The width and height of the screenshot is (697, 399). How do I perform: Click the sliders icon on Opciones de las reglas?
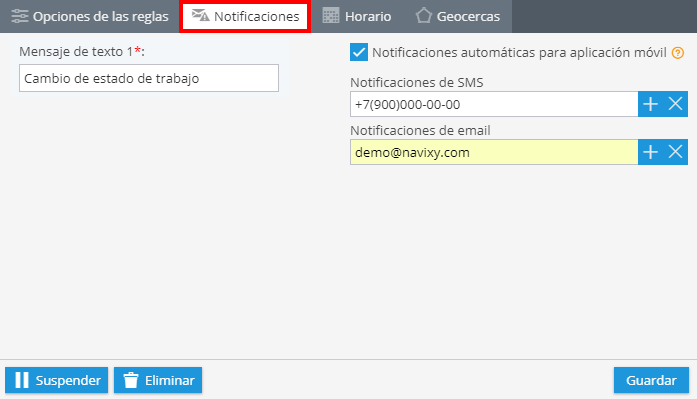point(19,16)
